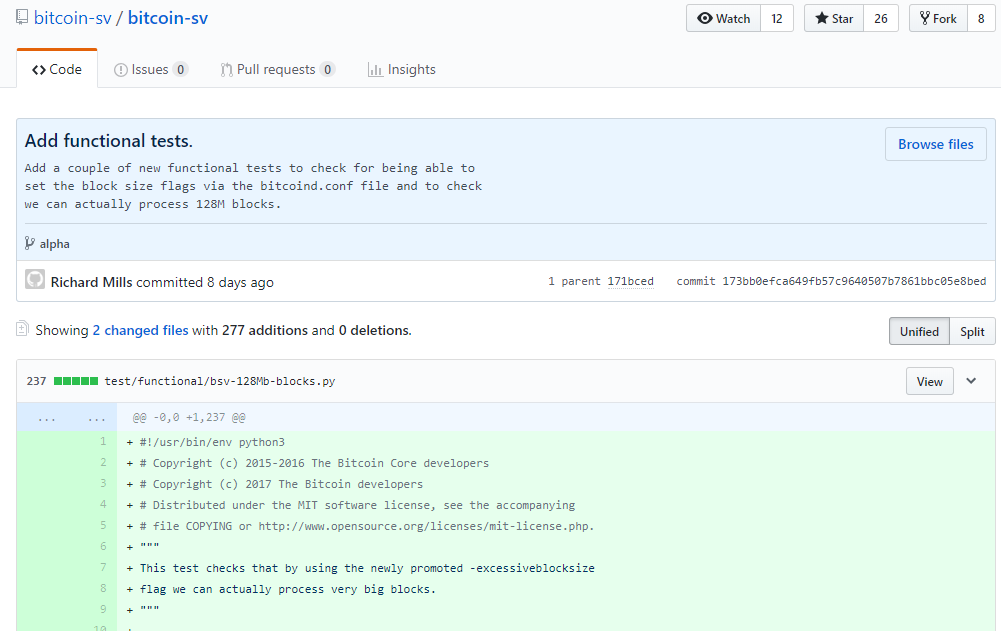The image size is (1001, 631).
Task: Click Richard Mills' avatar image
Action: click(35, 281)
